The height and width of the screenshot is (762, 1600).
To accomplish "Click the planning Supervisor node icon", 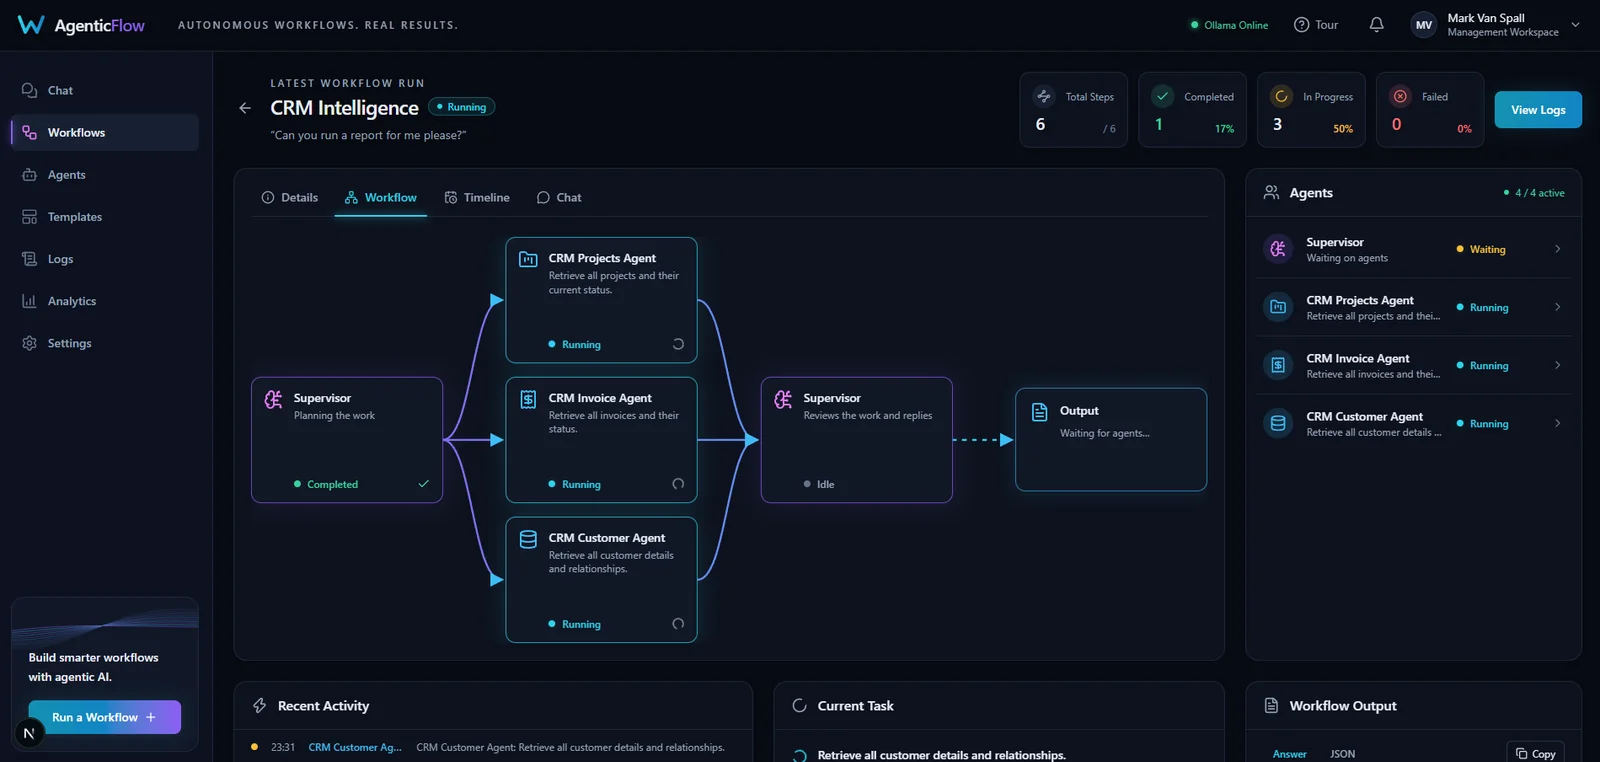I will coord(273,400).
